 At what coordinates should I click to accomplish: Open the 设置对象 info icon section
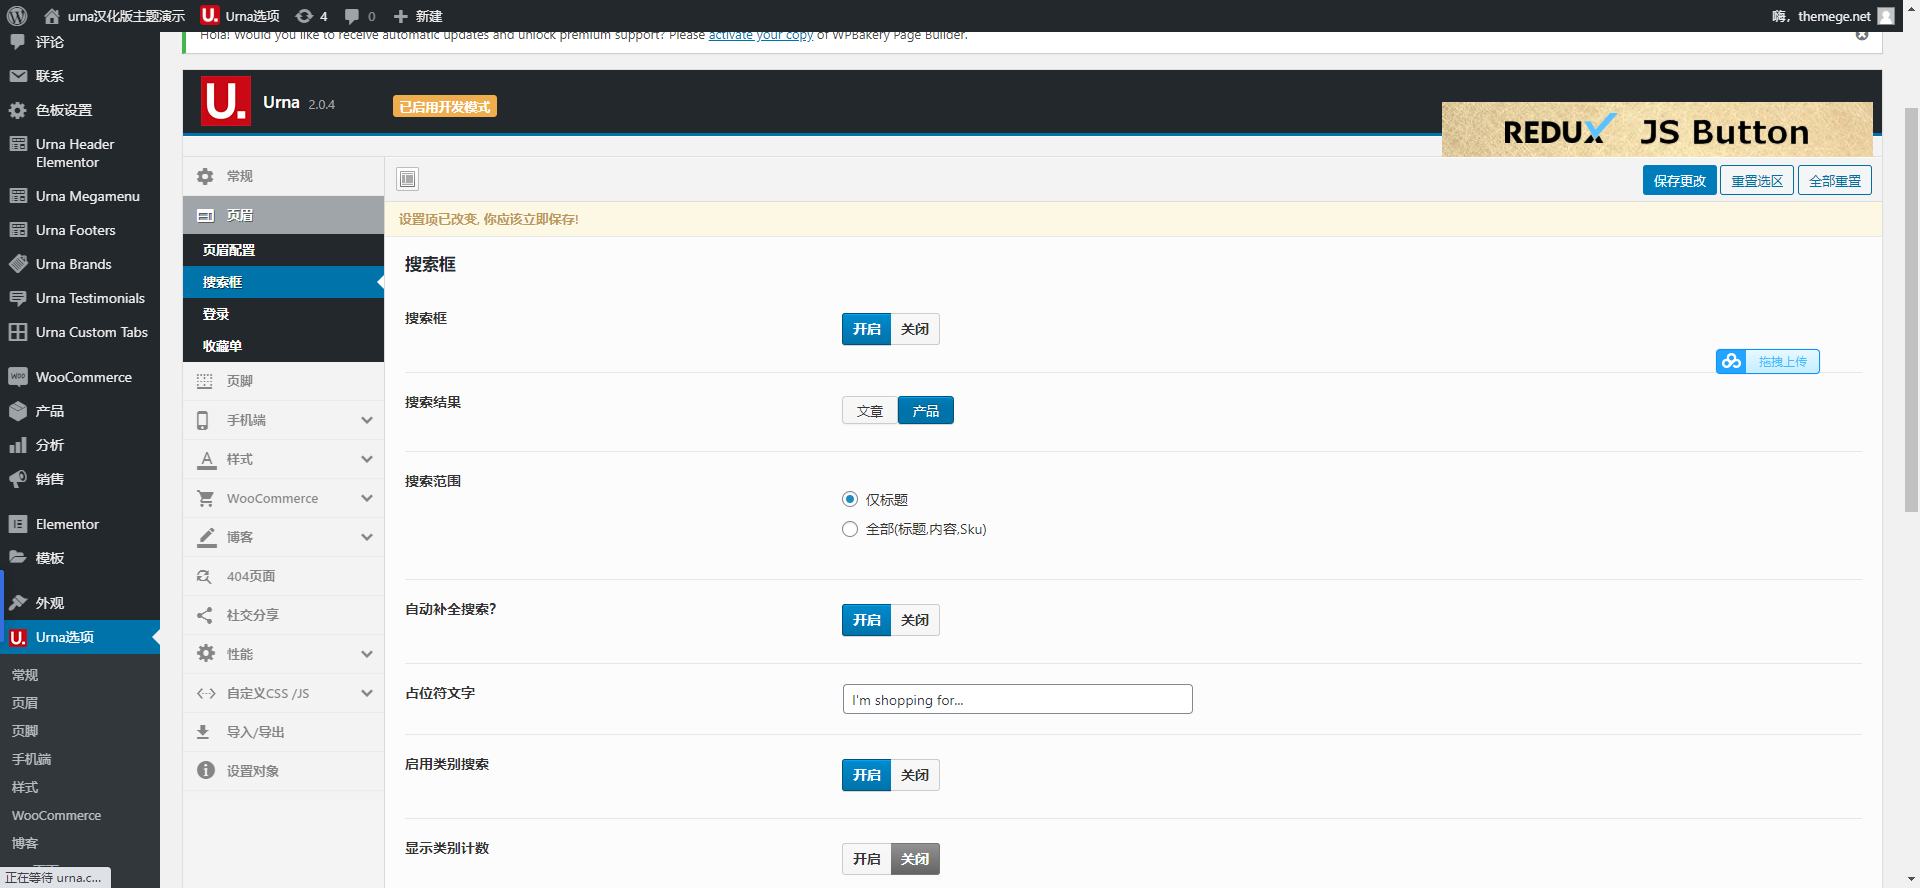(x=283, y=771)
